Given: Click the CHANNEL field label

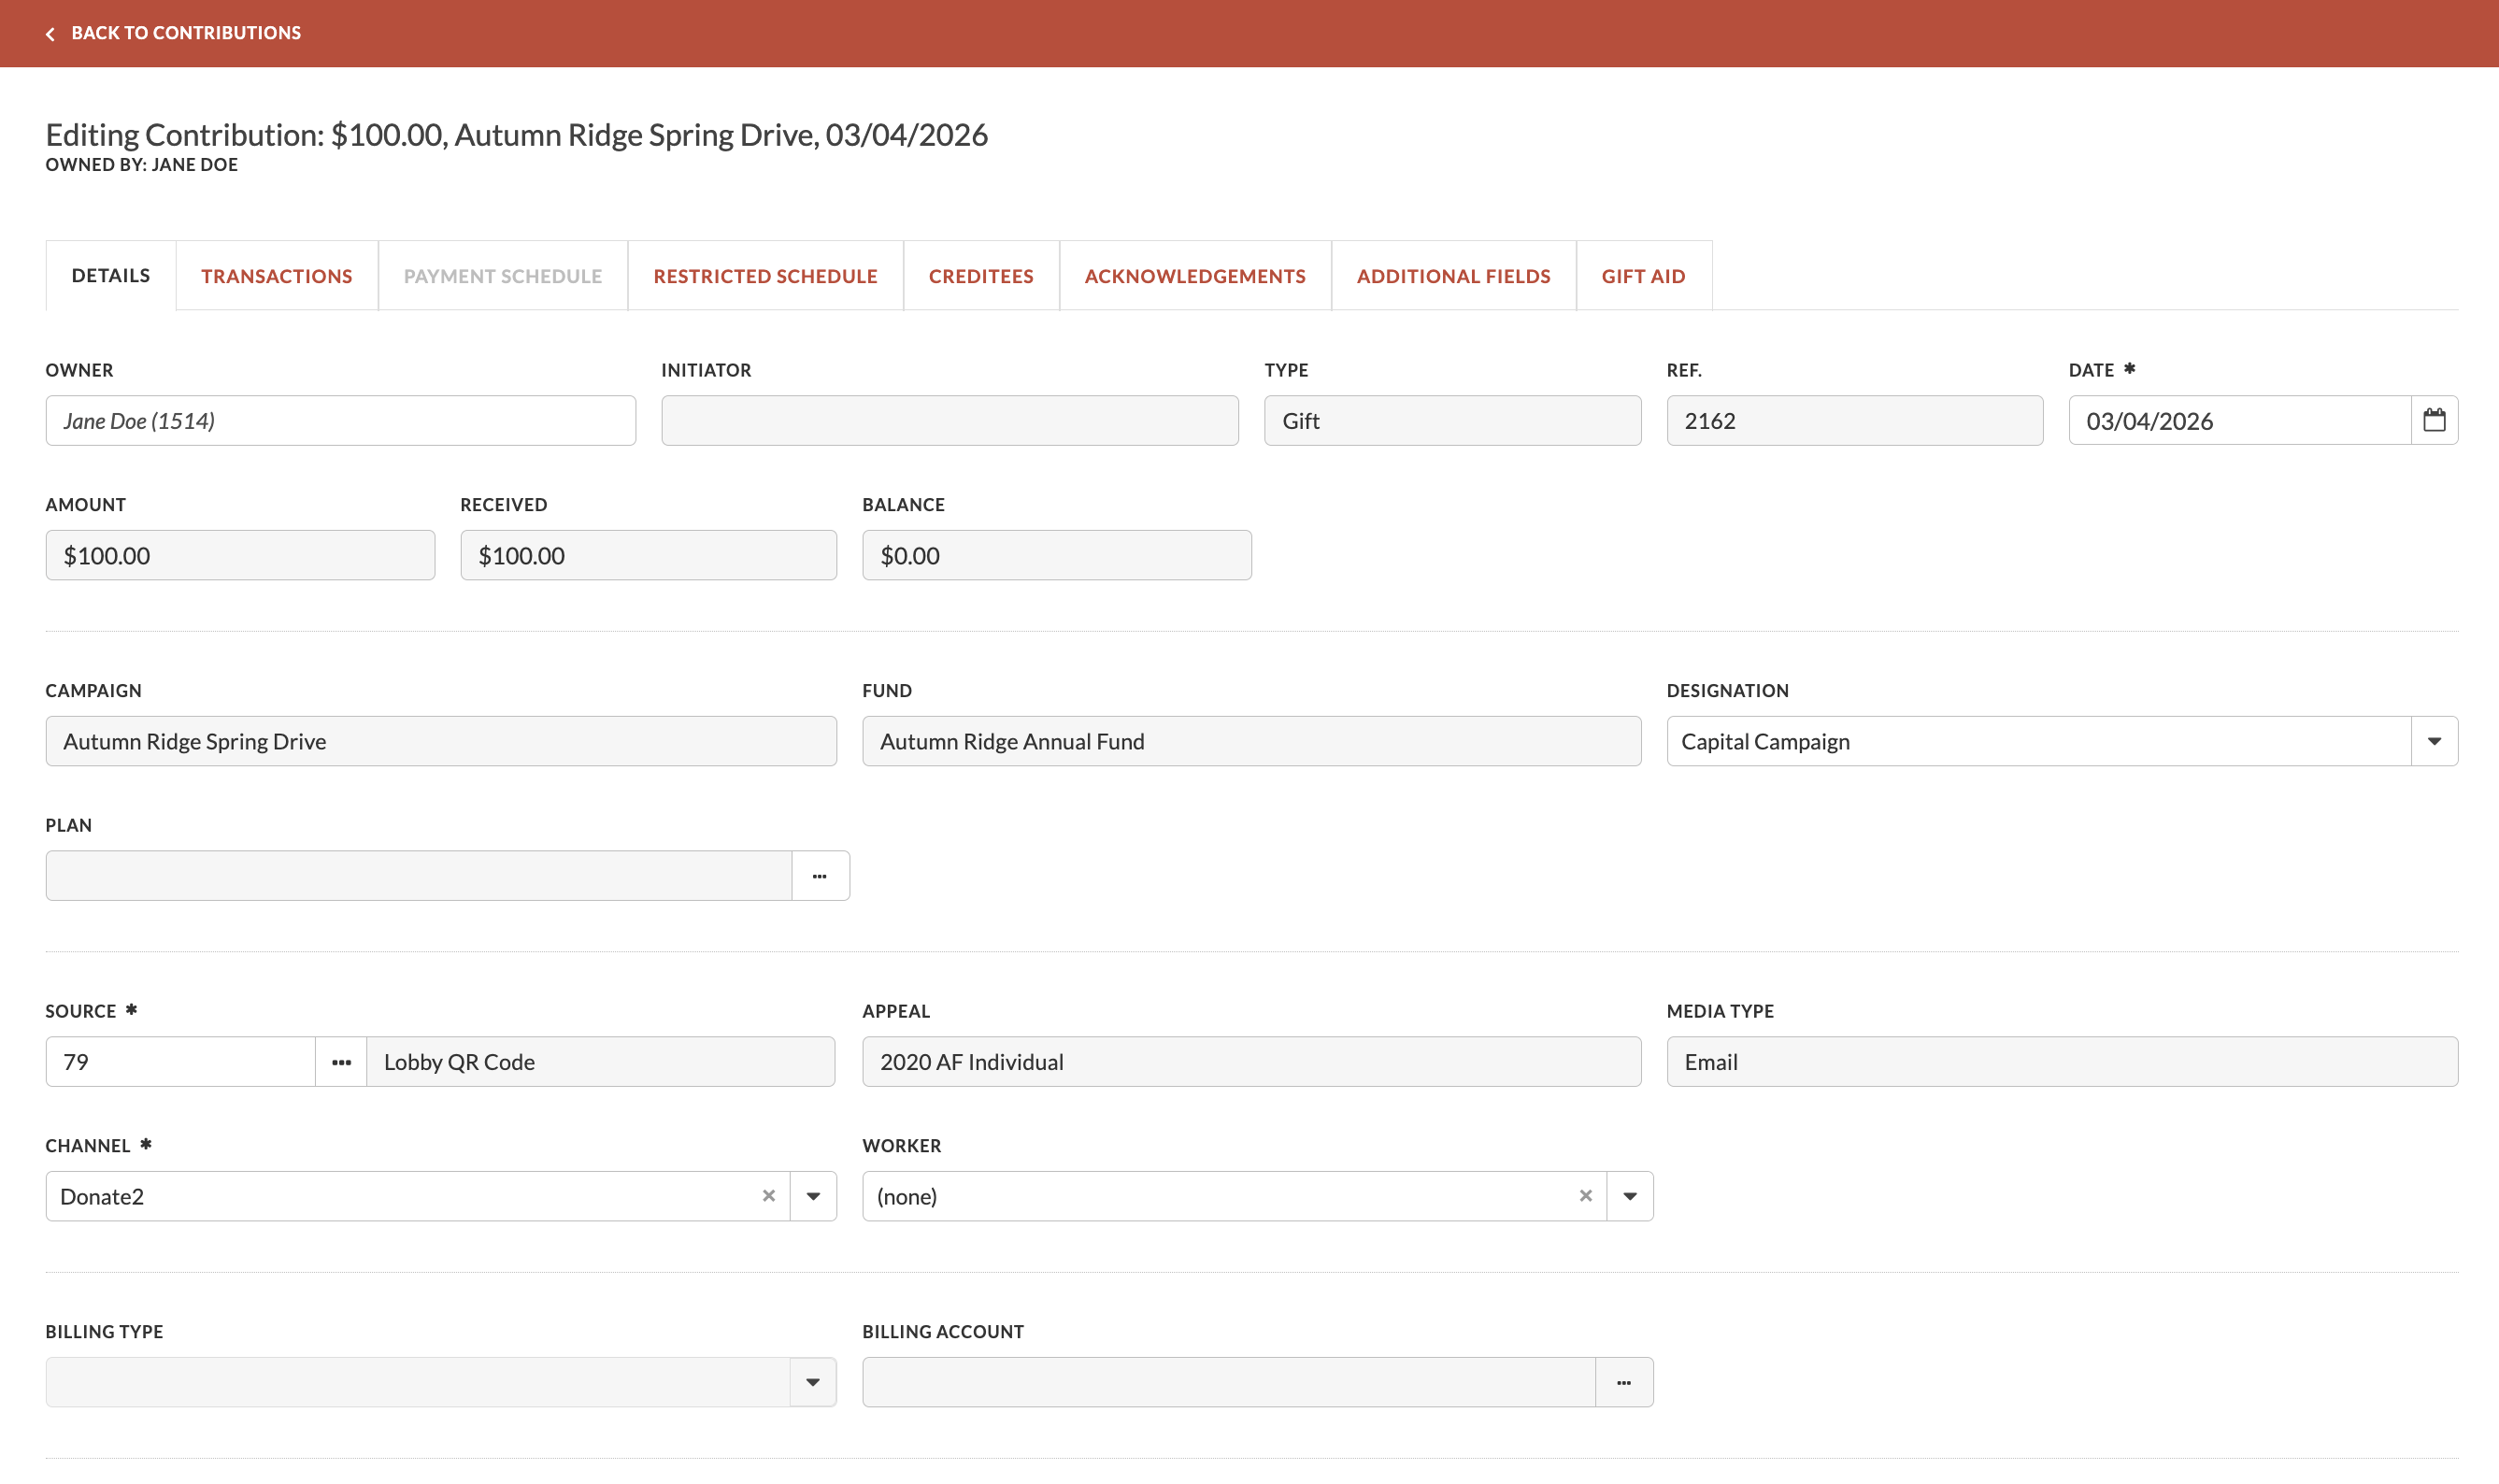Looking at the screenshot, I should tap(88, 1146).
